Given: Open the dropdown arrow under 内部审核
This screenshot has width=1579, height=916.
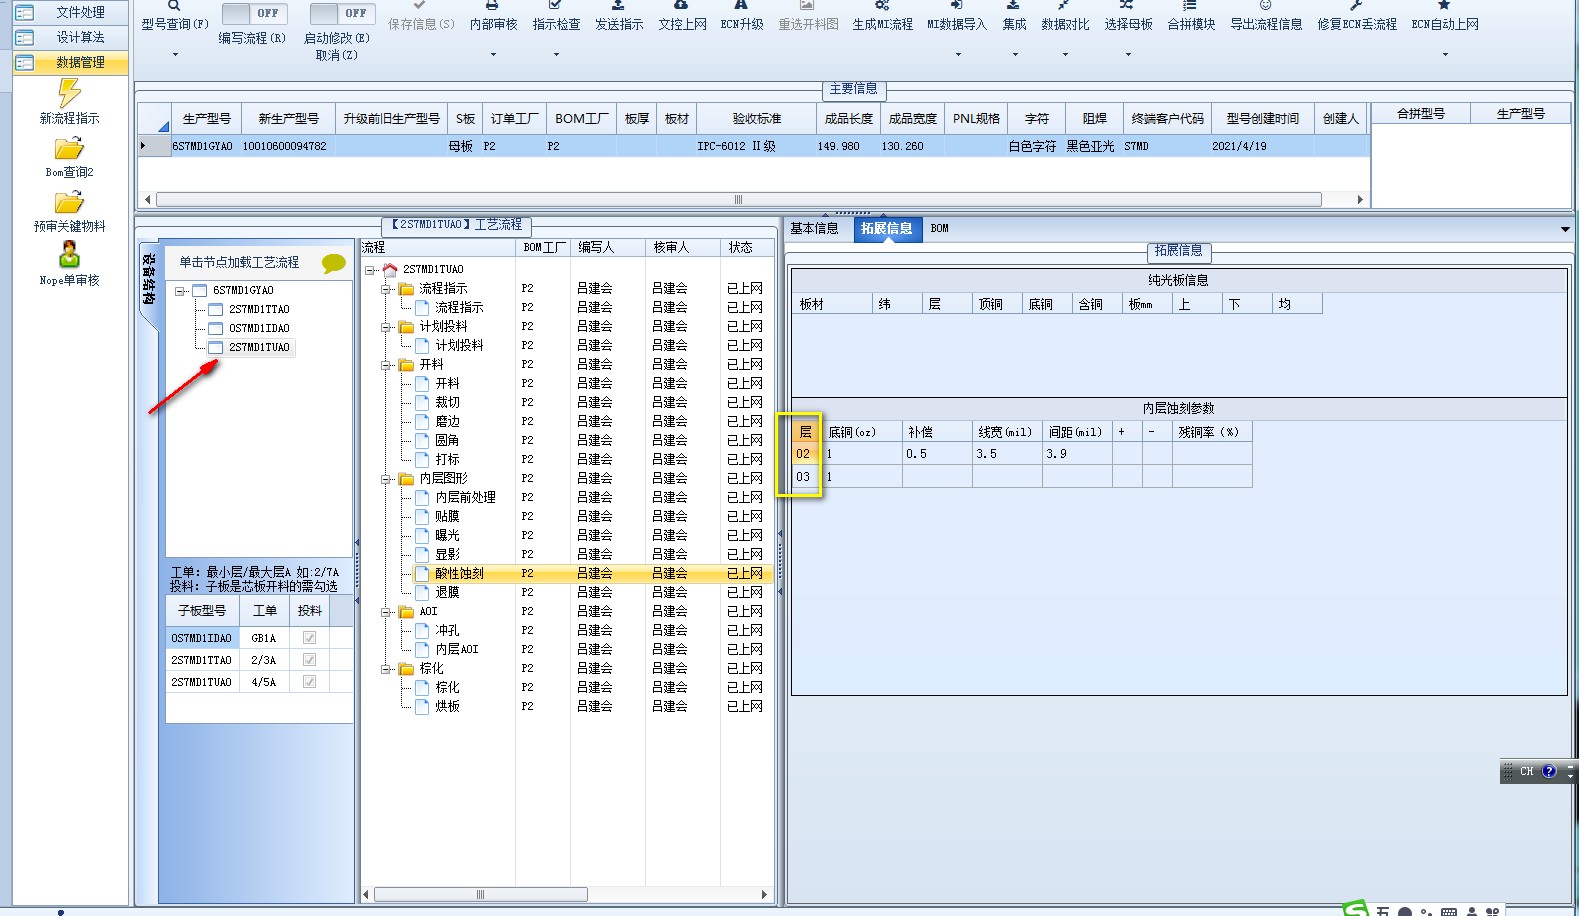Looking at the screenshot, I should [493, 54].
